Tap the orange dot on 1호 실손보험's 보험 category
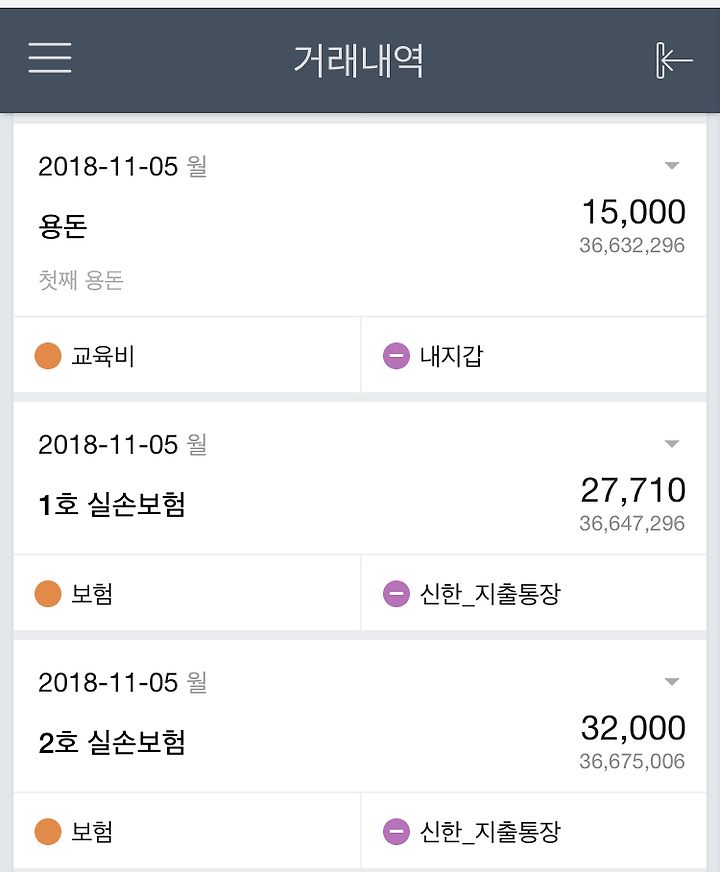Image resolution: width=720 pixels, height=872 pixels. tap(48, 593)
